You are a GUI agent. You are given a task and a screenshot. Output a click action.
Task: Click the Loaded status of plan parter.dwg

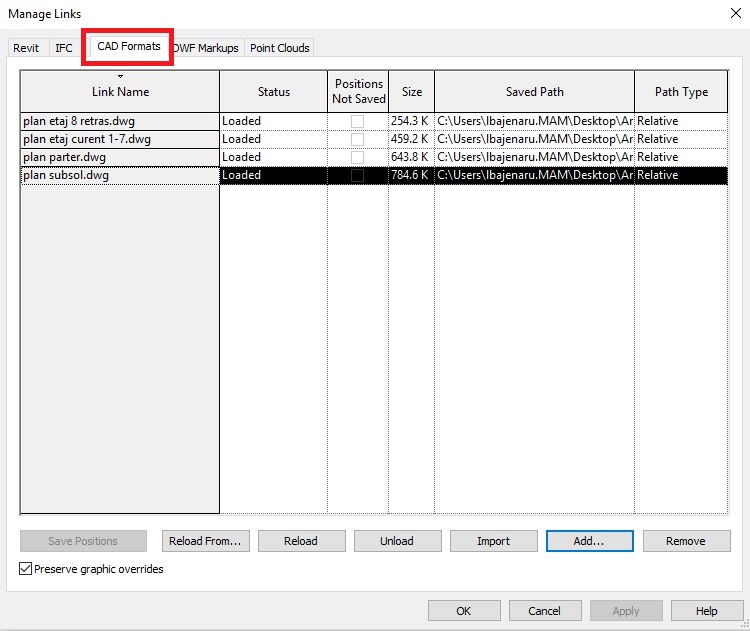click(274, 157)
